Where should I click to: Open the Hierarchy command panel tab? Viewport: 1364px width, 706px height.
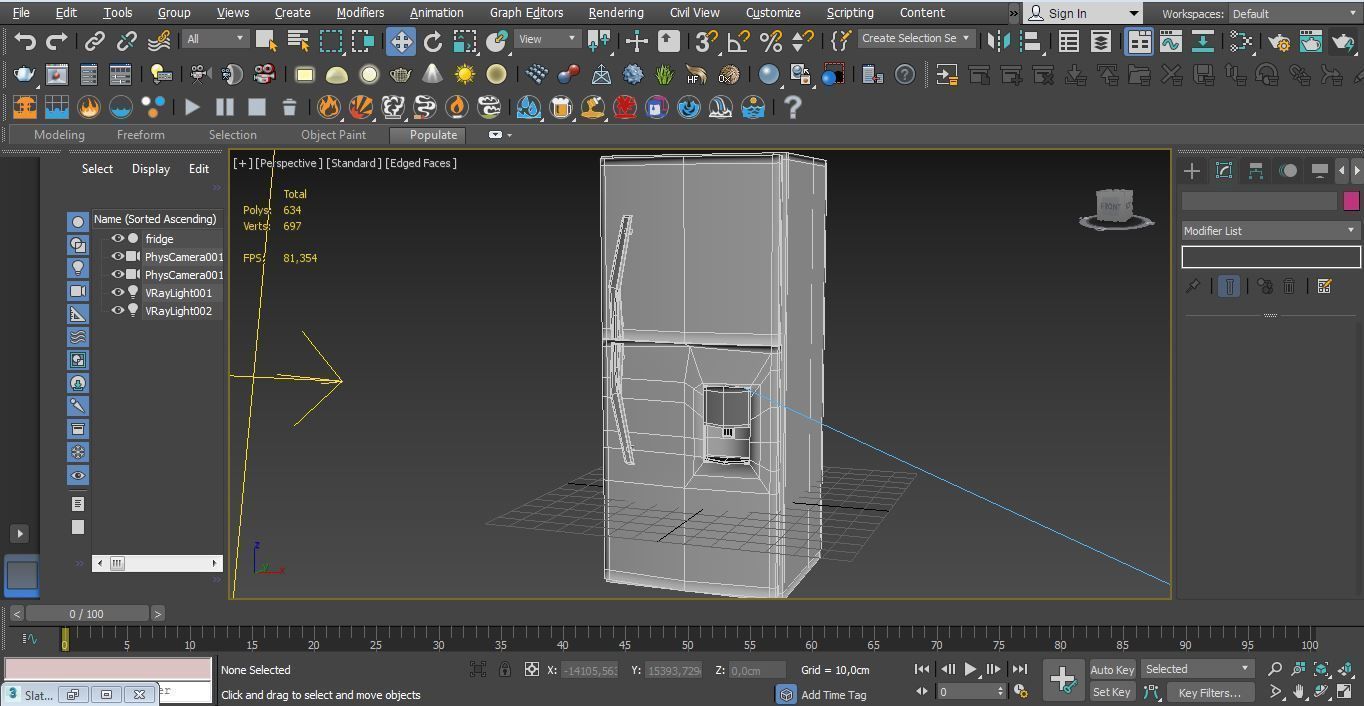click(x=1256, y=171)
